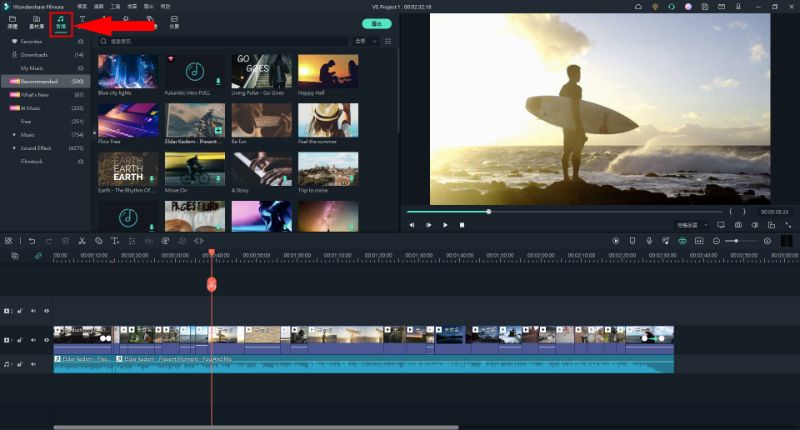800x430 pixels.
Task: Hide video track 1 with eye icon
Action: tap(46, 340)
